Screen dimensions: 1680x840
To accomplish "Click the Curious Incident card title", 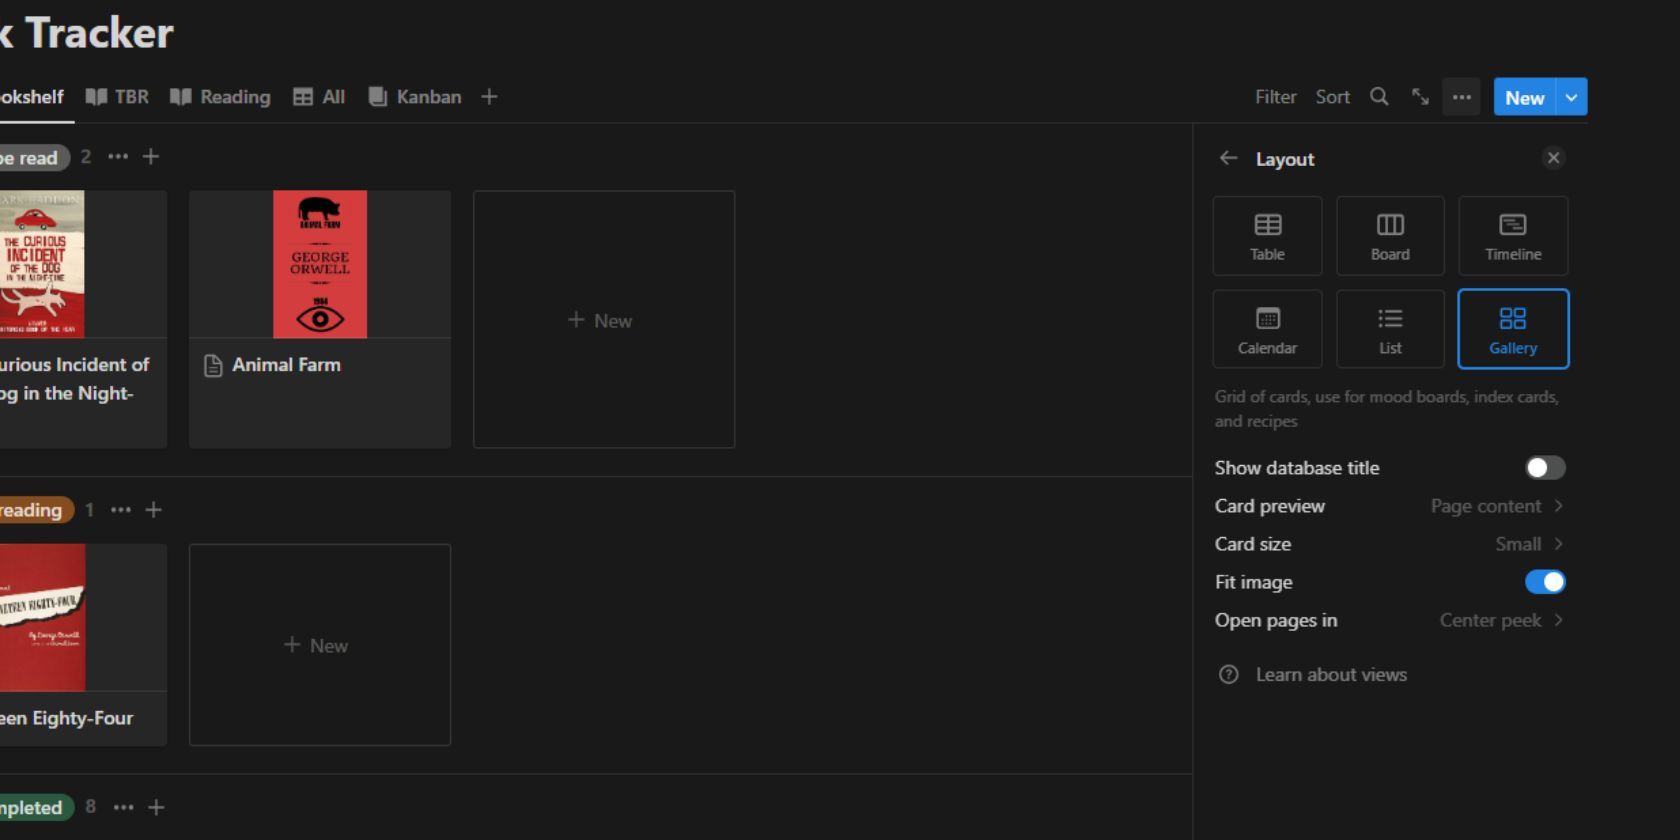I will [x=75, y=379].
